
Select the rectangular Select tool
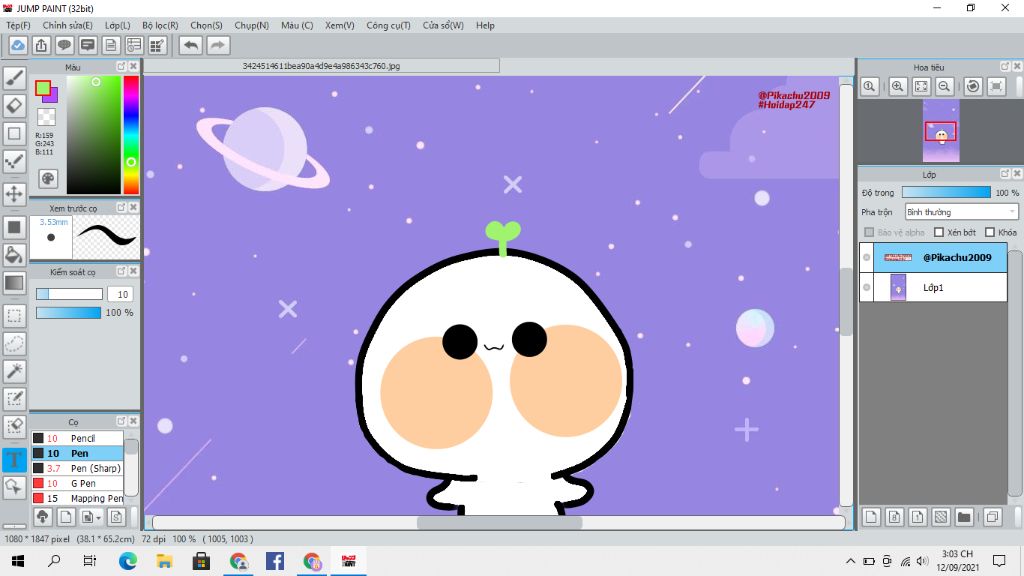14,316
